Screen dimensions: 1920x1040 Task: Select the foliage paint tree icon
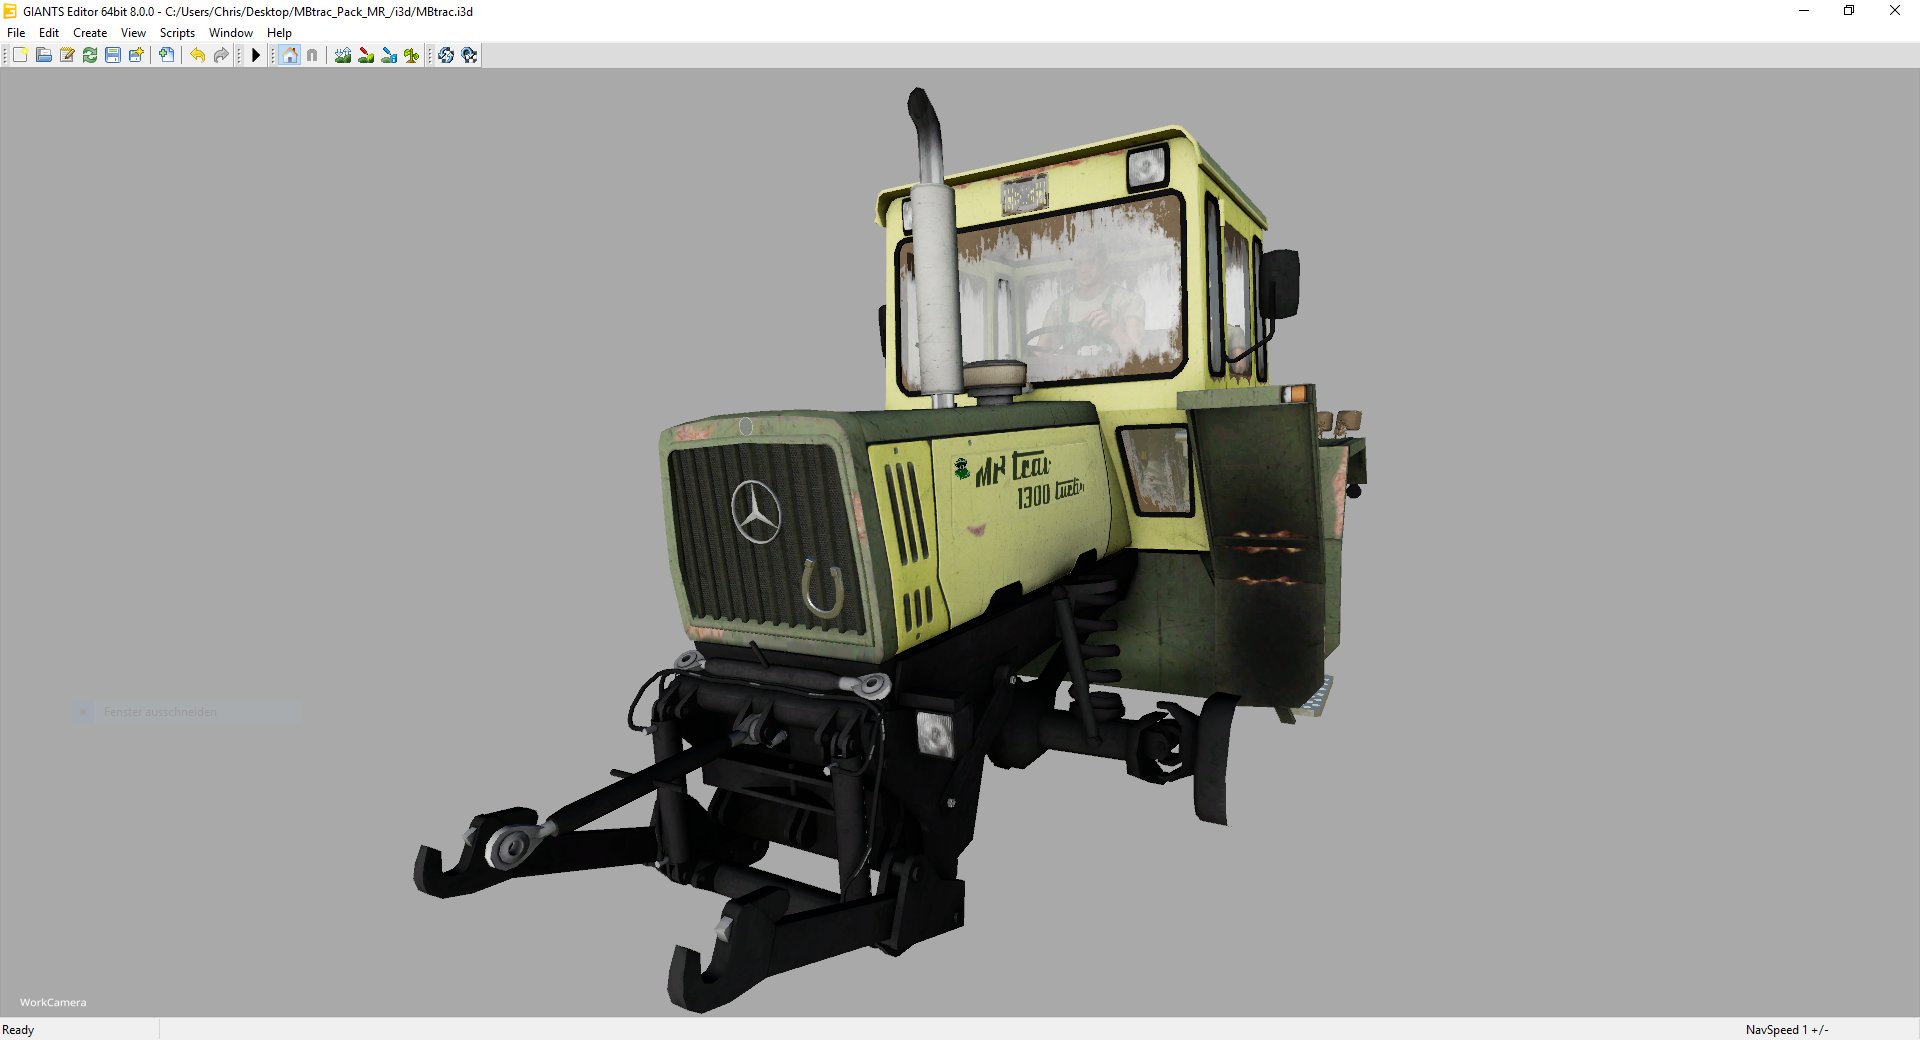tap(411, 55)
